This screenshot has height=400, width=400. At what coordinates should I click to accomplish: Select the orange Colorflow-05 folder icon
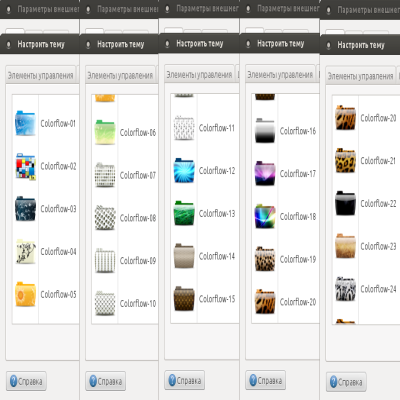25,294
